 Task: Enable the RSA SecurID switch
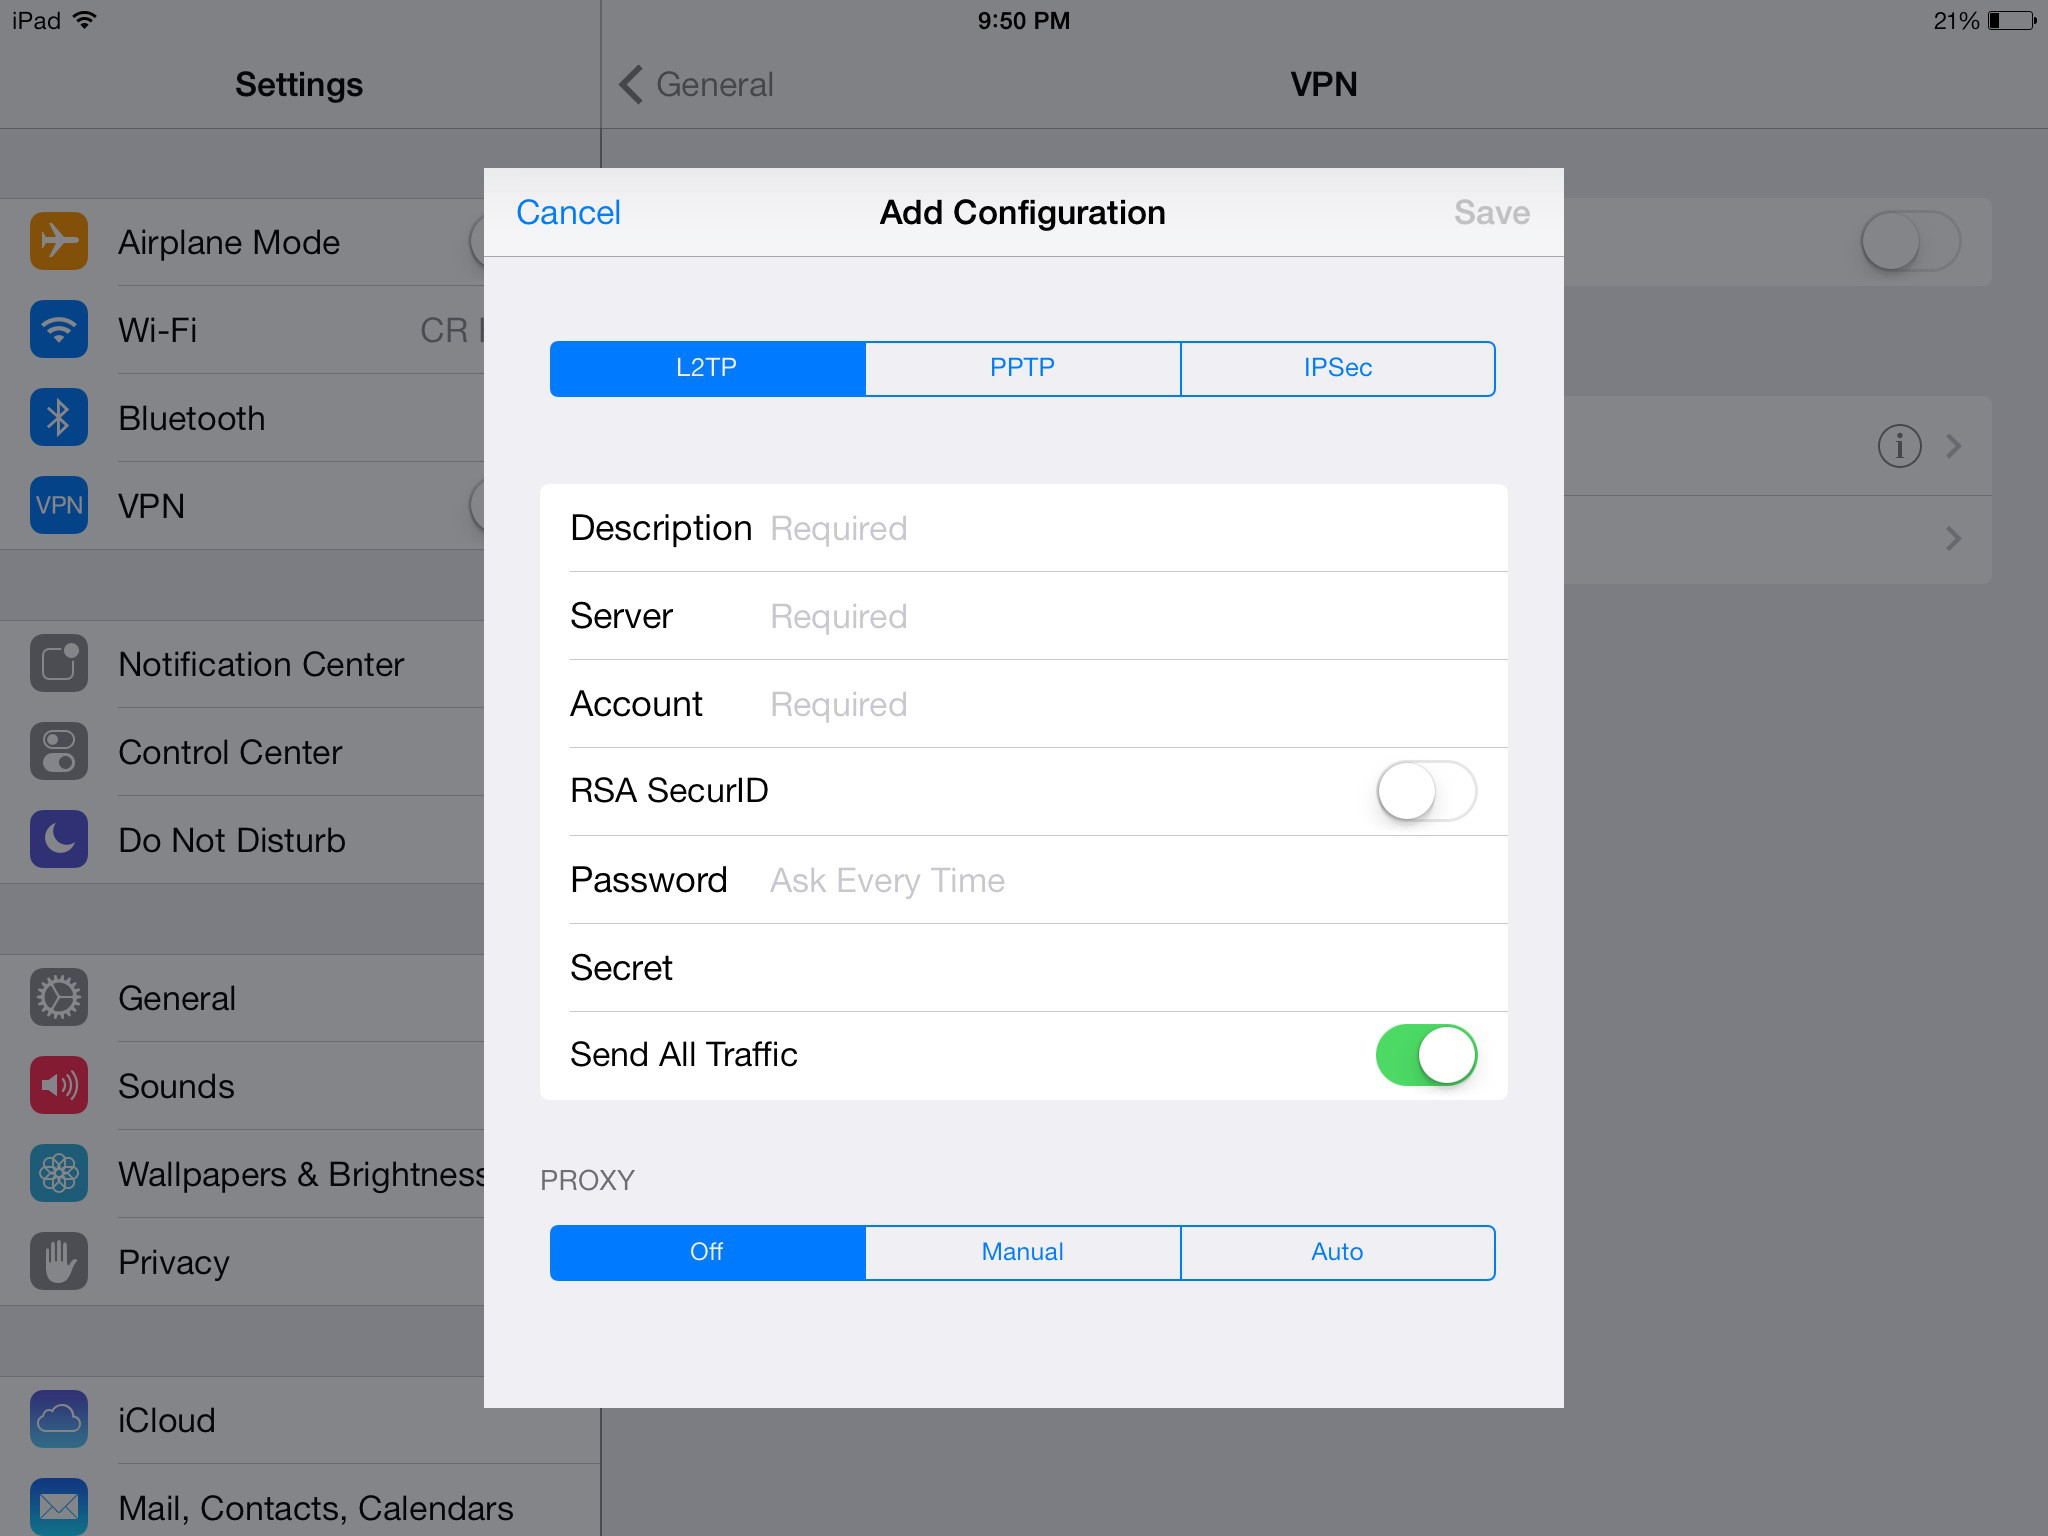(x=1426, y=790)
